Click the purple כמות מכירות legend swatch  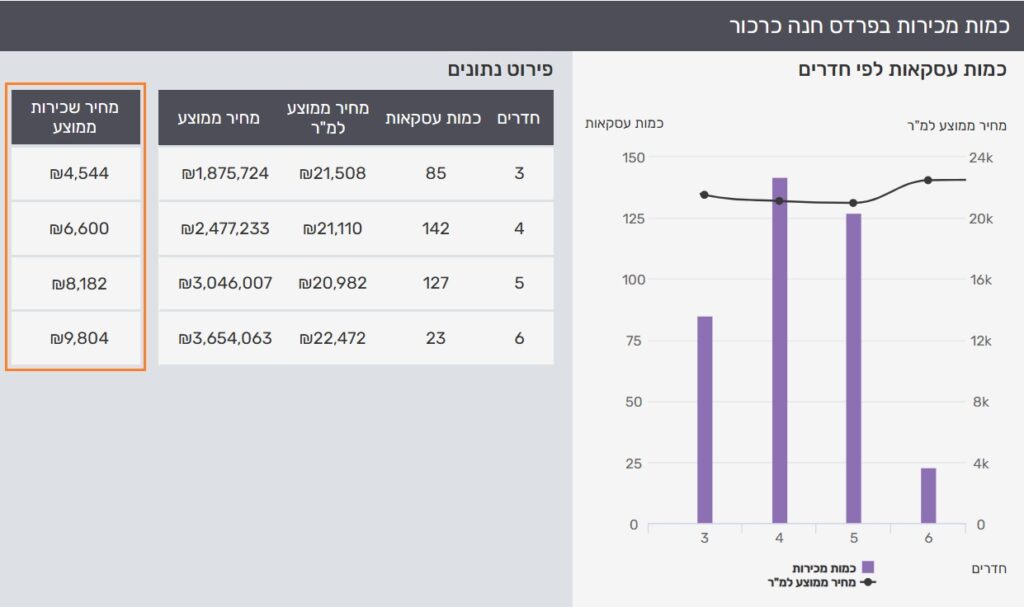(867, 566)
